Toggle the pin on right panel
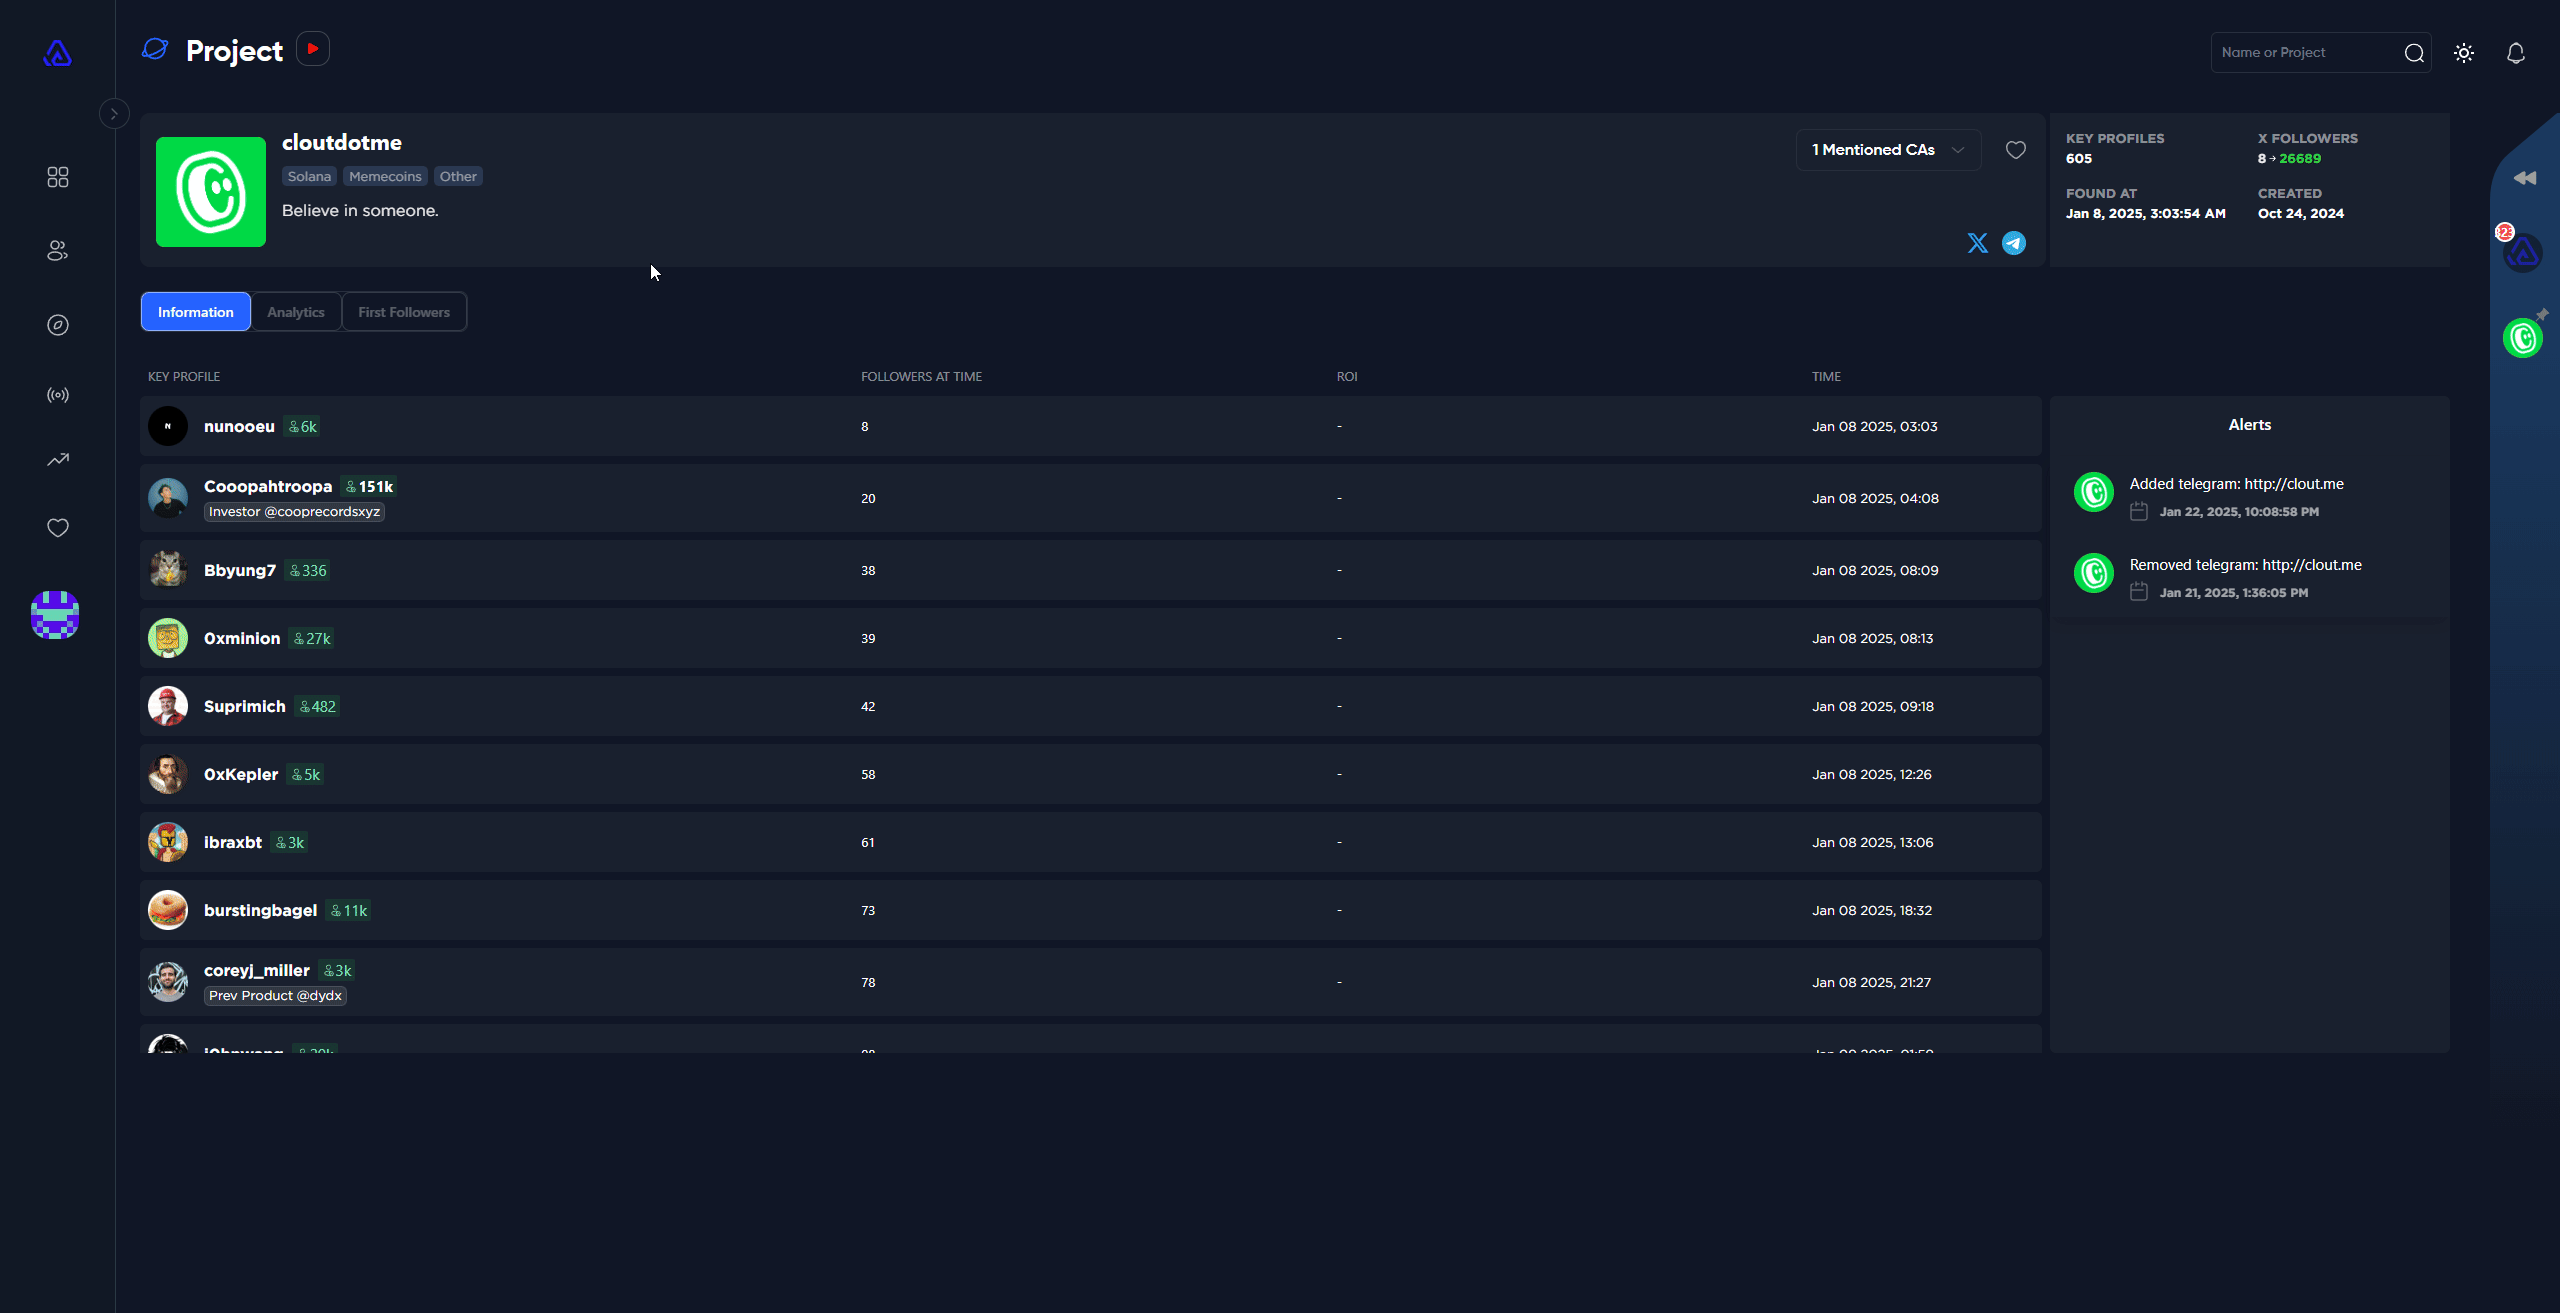This screenshot has width=2560, height=1313. 2541,315
